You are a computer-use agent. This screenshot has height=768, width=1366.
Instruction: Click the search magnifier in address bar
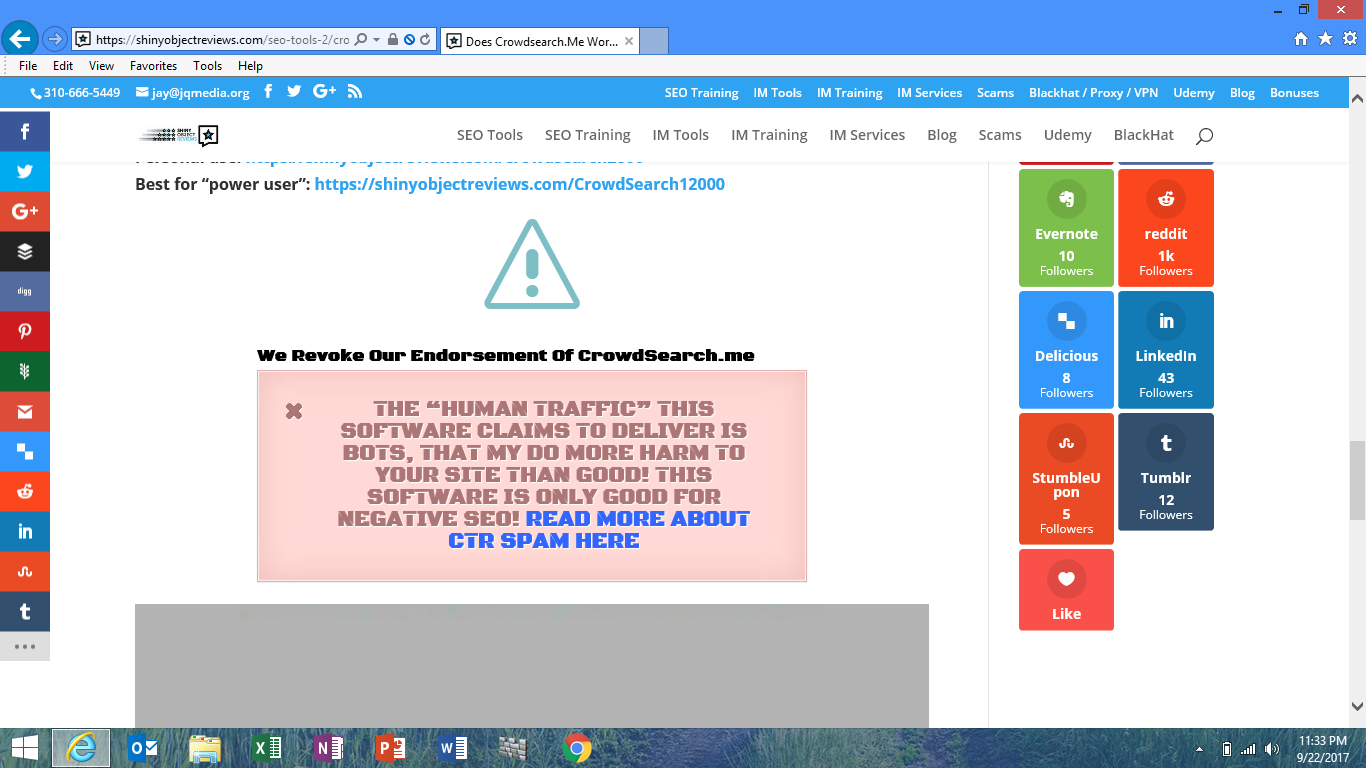361,40
